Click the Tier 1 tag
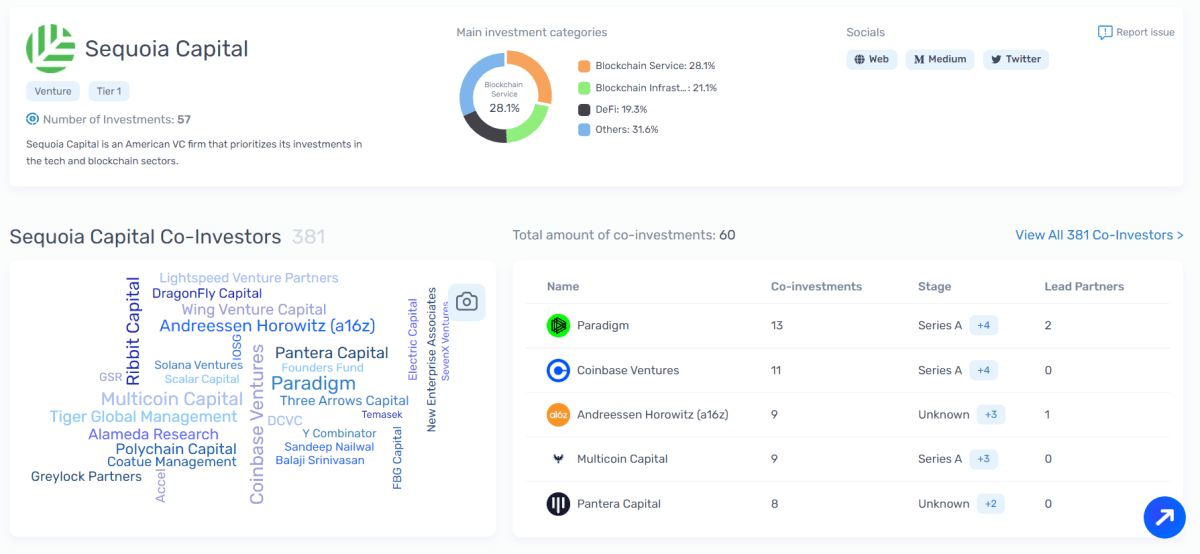Image resolution: width=1200 pixels, height=554 pixels. [108, 91]
